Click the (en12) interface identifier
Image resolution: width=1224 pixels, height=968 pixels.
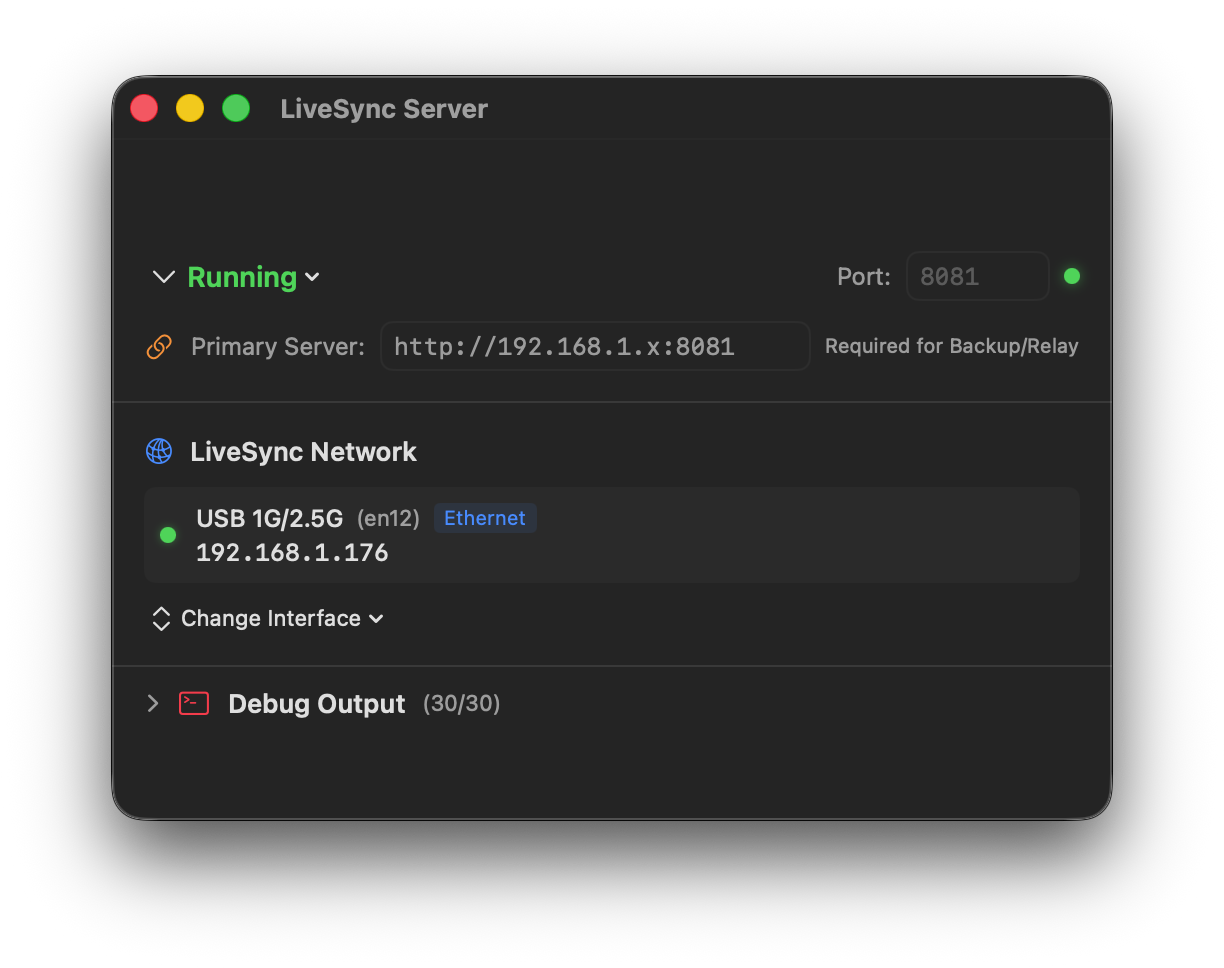pos(388,518)
